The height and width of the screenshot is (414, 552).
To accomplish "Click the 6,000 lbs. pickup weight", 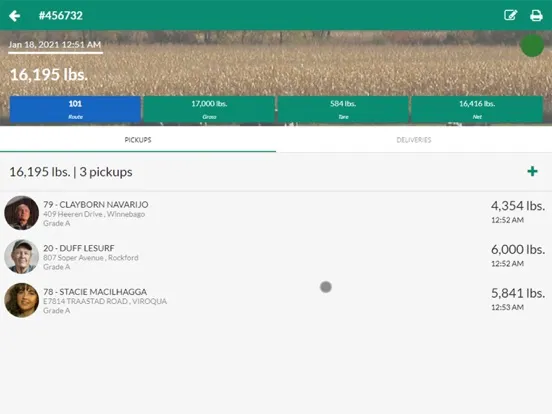I will pyautogui.click(x=518, y=249).
